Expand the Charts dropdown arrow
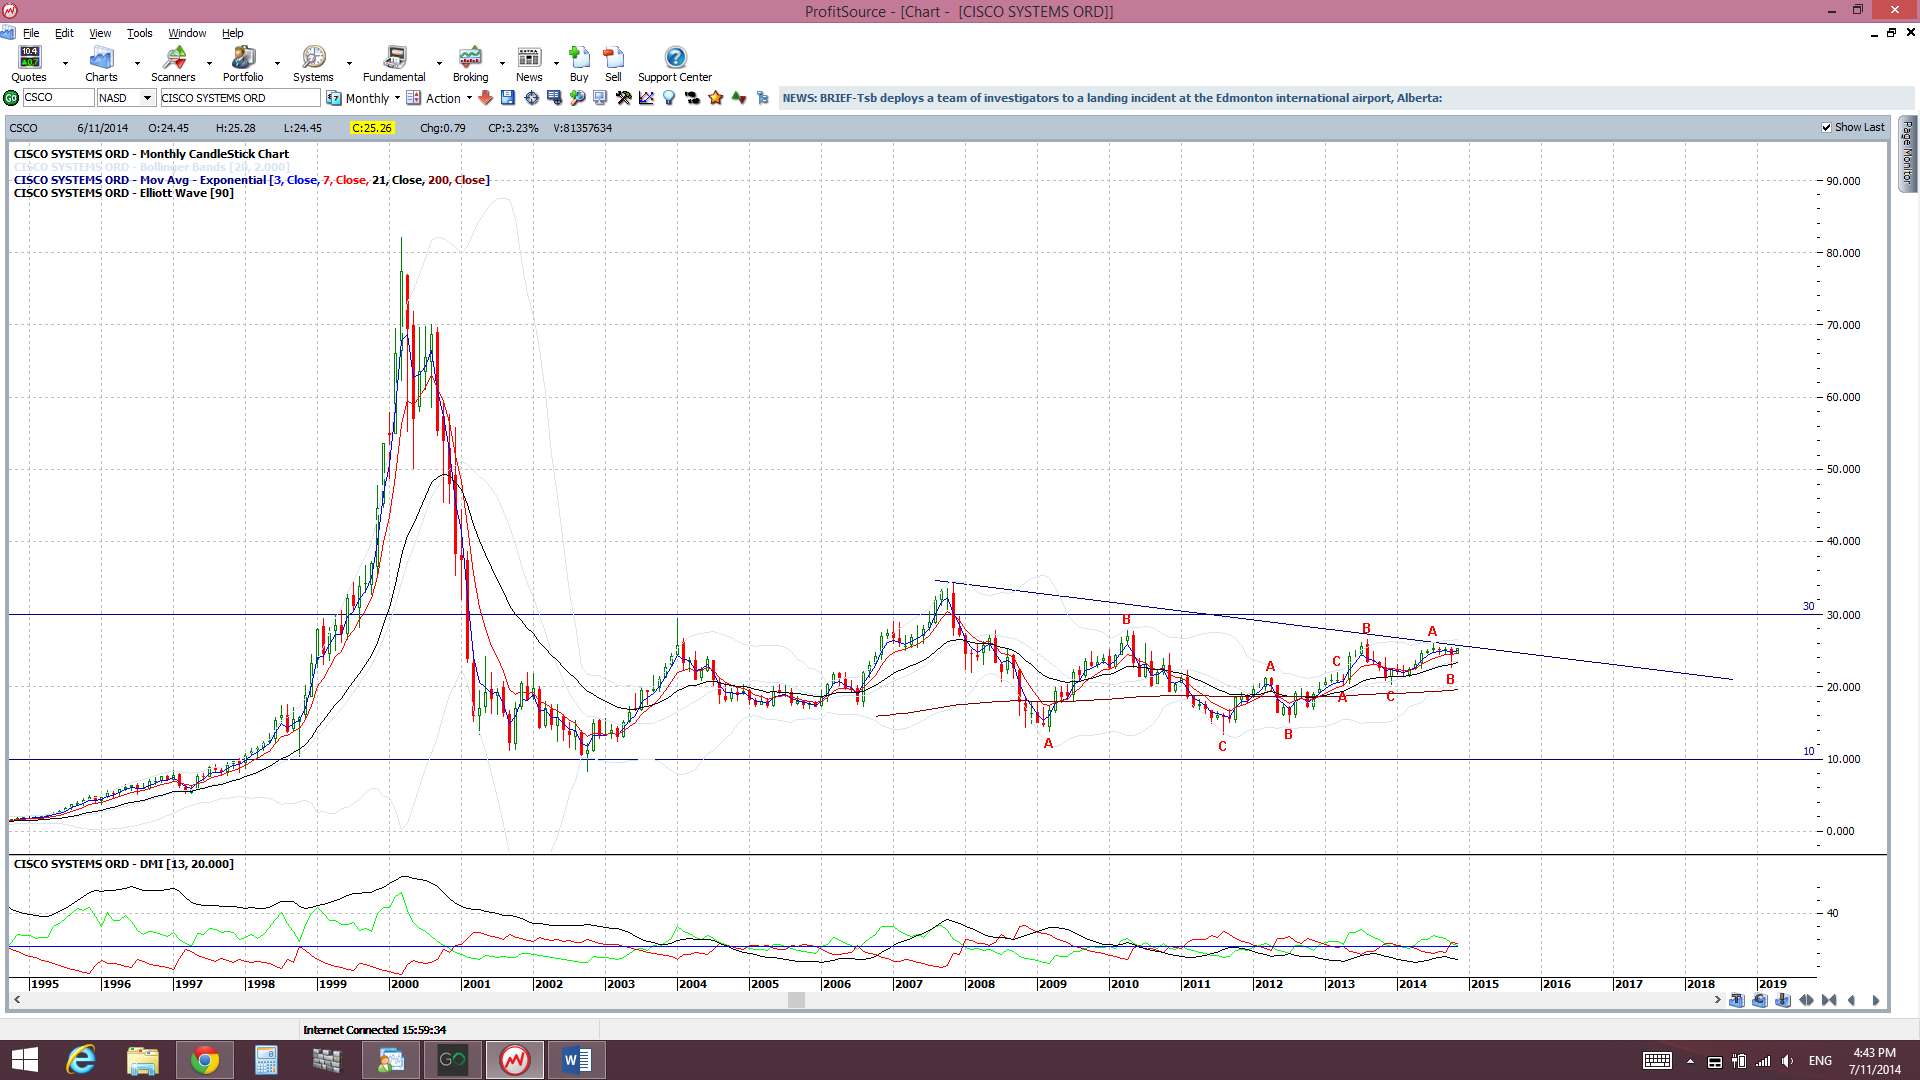1920x1080 pixels. click(x=137, y=64)
